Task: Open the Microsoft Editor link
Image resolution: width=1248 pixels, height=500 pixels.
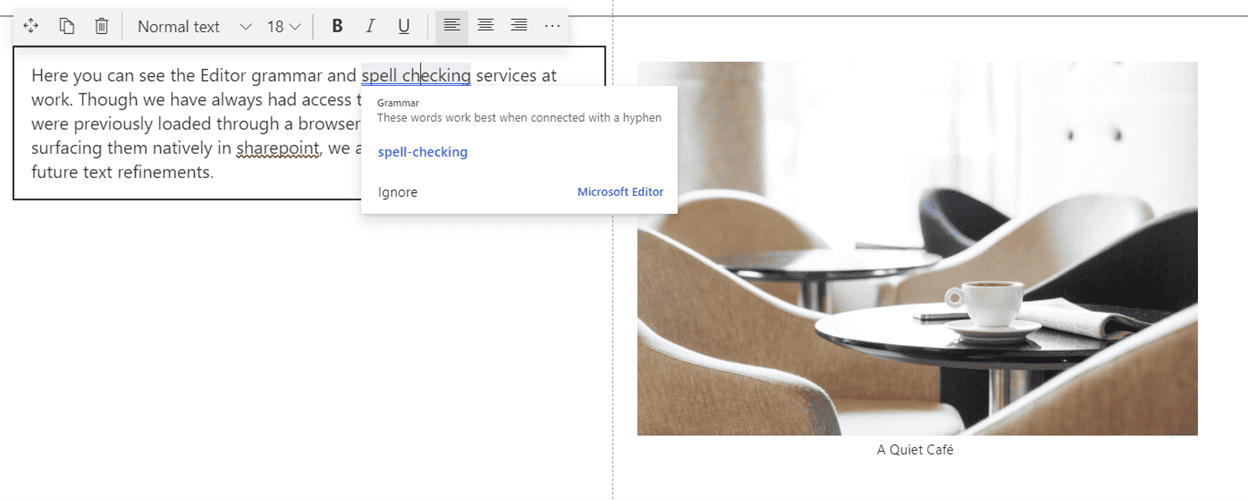Action: [x=620, y=192]
